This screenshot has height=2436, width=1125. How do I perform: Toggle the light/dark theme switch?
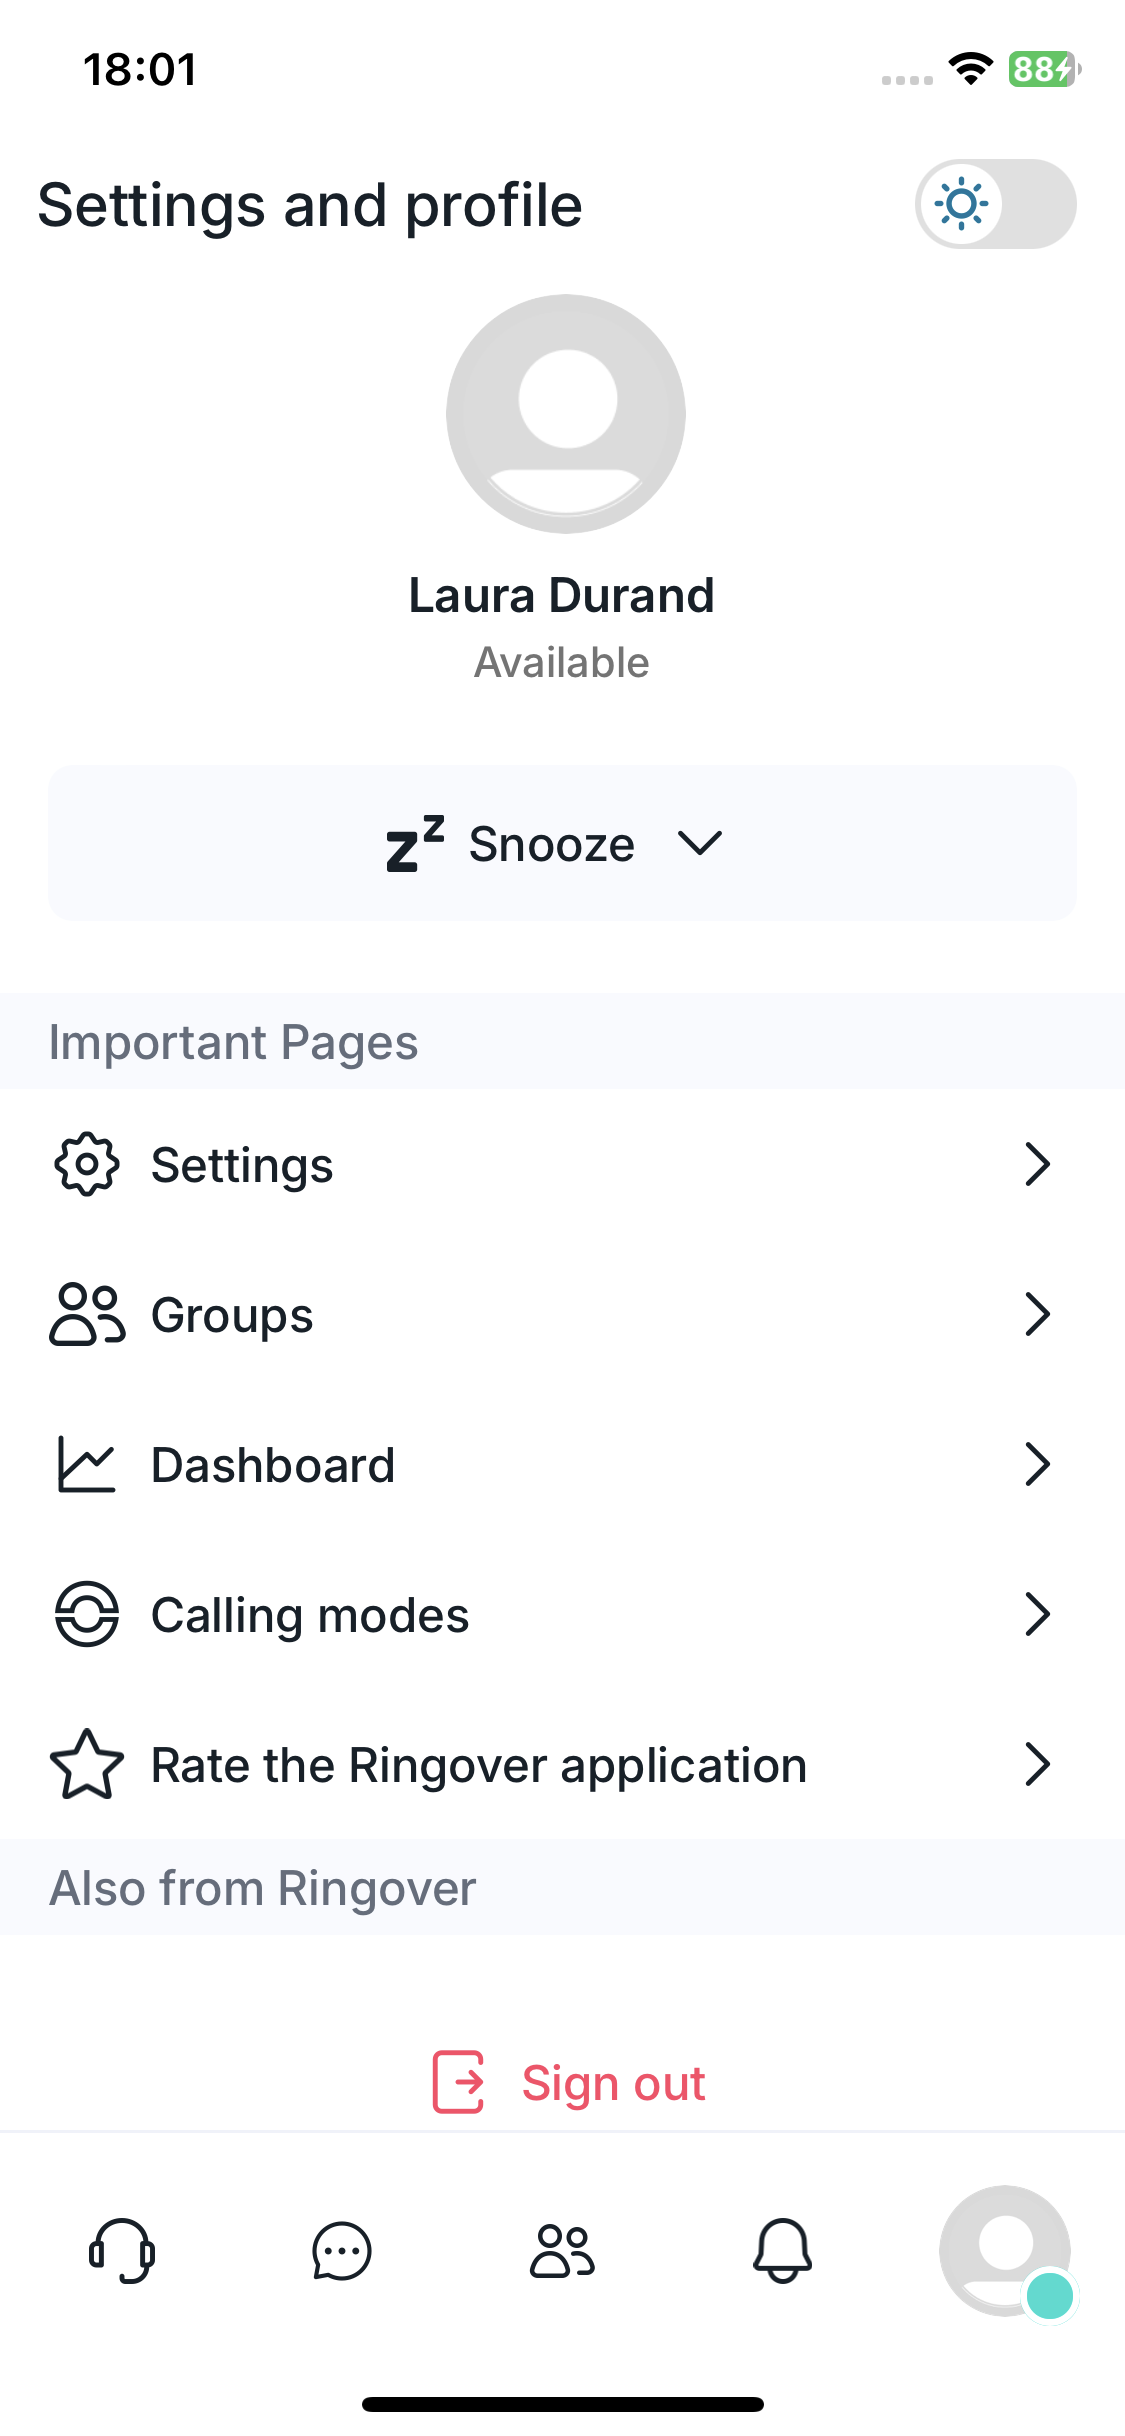[995, 204]
